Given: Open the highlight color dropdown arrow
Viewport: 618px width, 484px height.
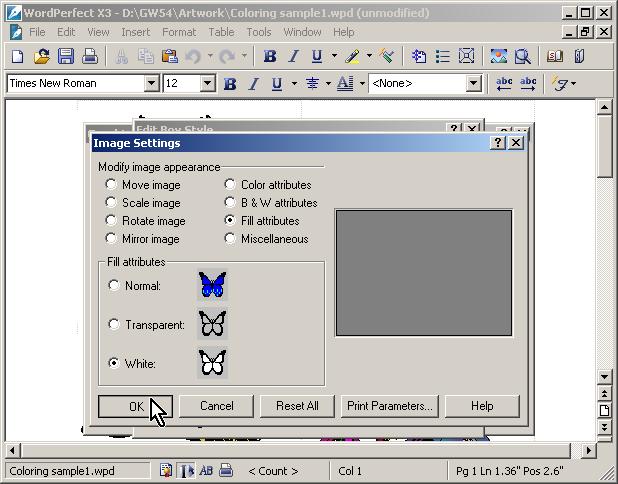Looking at the screenshot, I should click(x=369, y=56).
